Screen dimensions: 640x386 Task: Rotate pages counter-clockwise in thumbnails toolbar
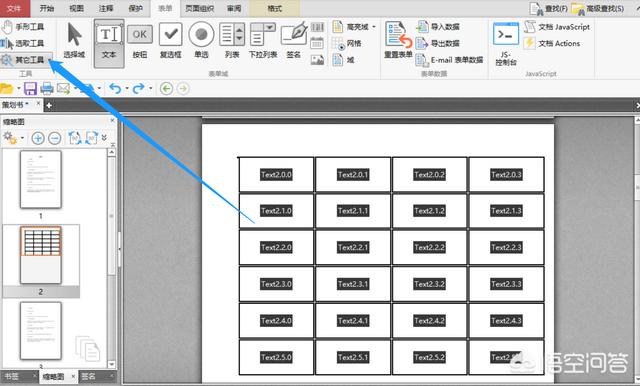click(75, 138)
